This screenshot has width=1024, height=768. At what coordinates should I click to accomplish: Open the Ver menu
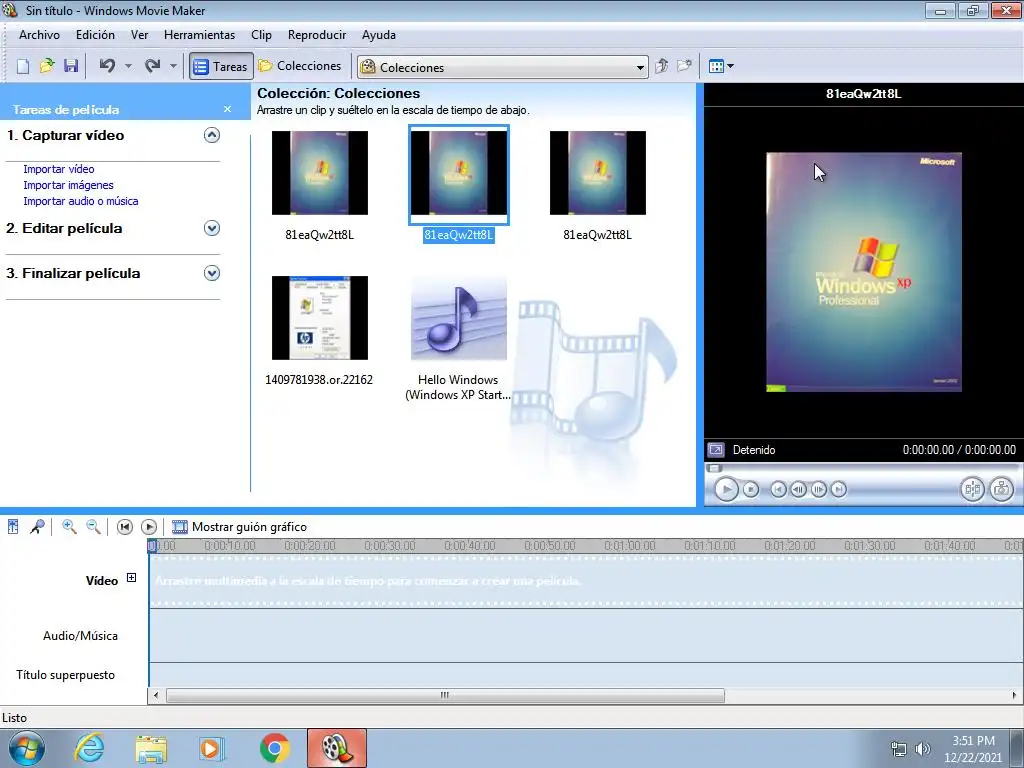coord(139,35)
